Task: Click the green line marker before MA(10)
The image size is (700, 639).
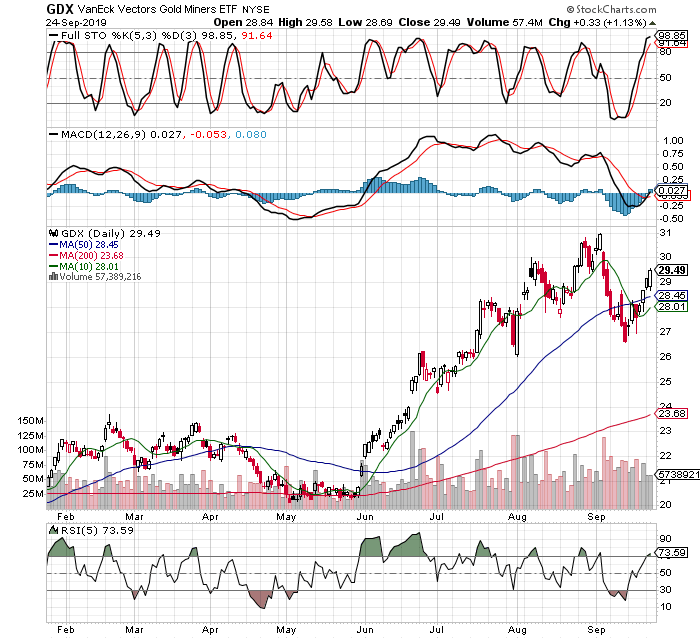Action: pyautogui.click(x=54, y=267)
